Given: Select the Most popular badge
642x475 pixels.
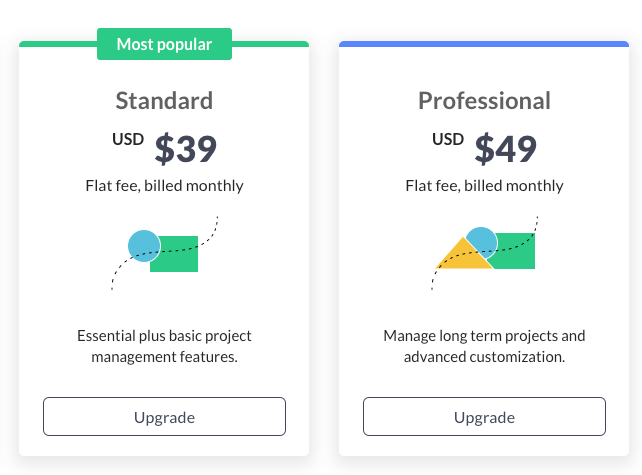Looking at the screenshot, I should [164, 44].
